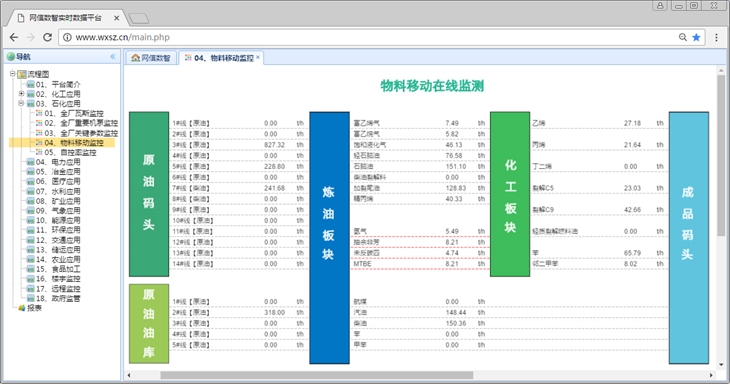Image resolution: width=730 pixels, height=384 pixels.
Task: Click the zoom magnifier icon in address bar
Action: point(683,37)
